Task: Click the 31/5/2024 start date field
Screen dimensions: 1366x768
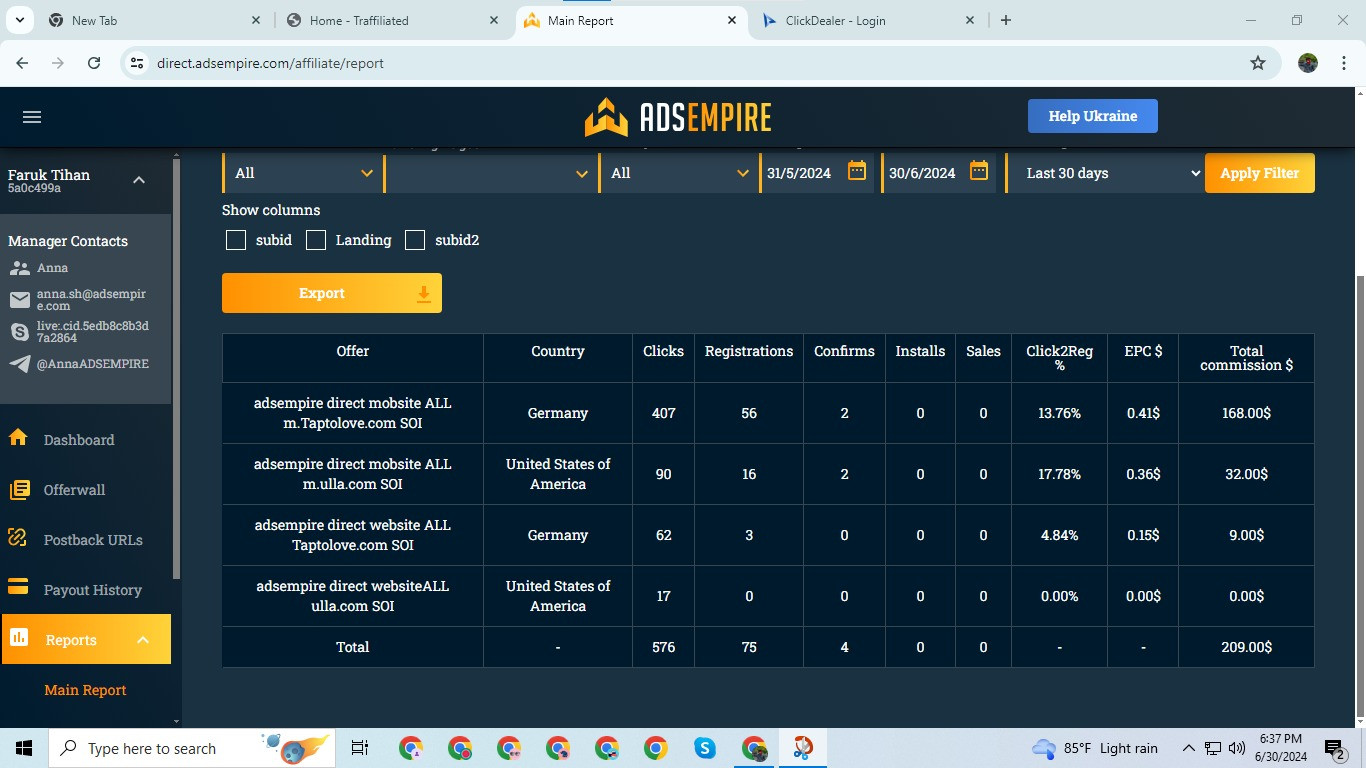Action: tap(818, 173)
